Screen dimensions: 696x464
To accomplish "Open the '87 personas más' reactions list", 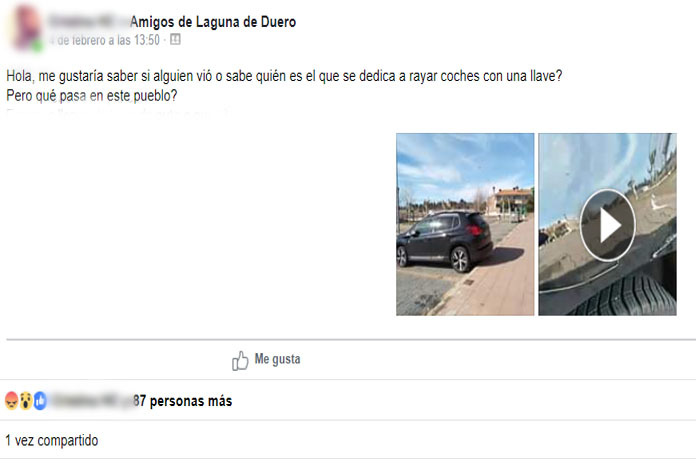I will click(x=182, y=401).
